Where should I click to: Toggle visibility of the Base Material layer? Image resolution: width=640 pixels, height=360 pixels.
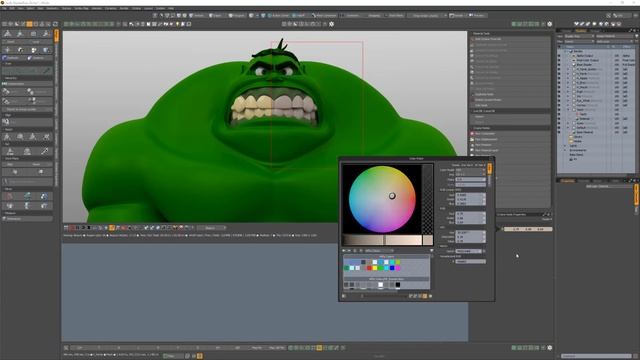click(559, 132)
